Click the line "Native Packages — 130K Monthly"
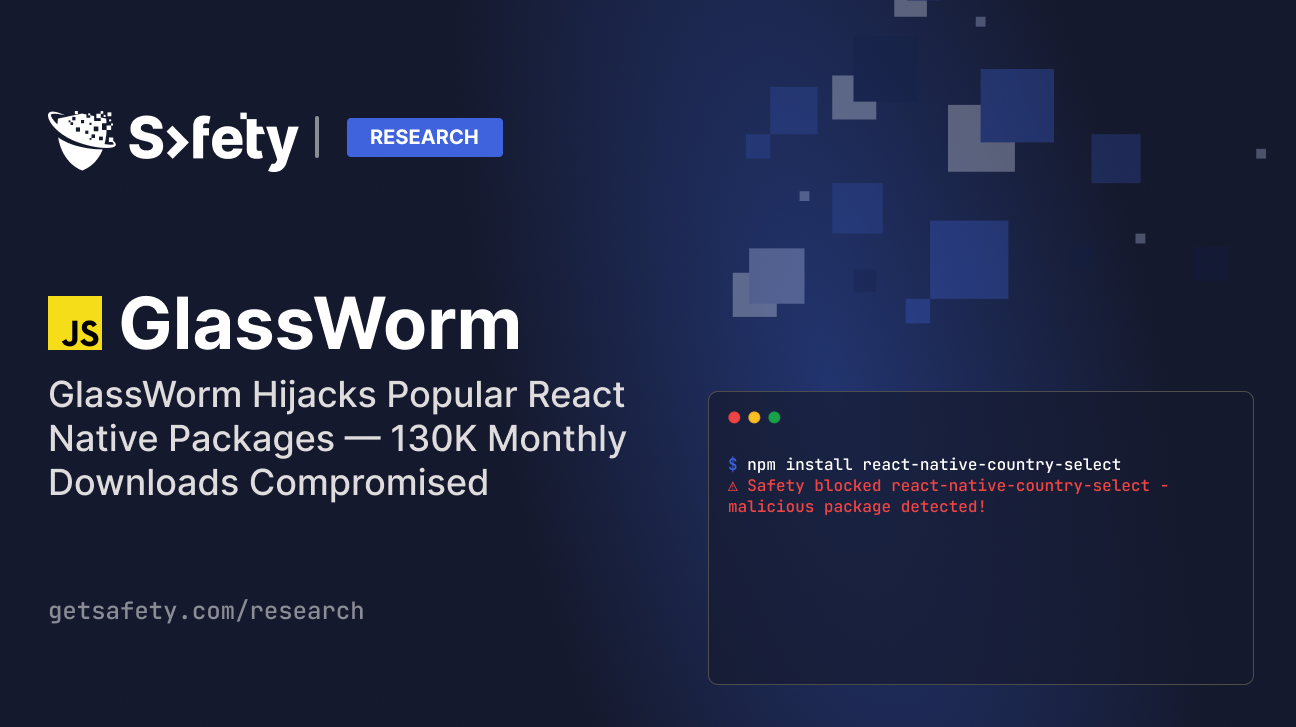Image resolution: width=1296 pixels, height=727 pixels. tap(338, 438)
